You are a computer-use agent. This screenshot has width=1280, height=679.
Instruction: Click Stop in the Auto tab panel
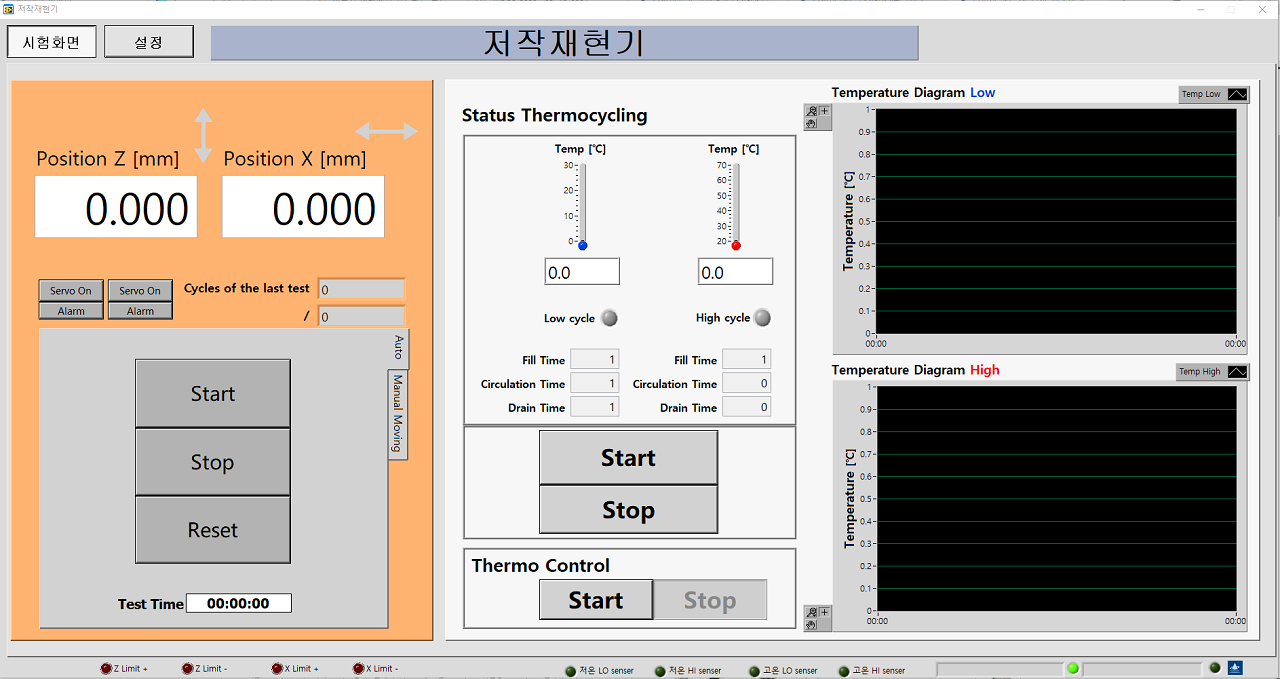[213, 462]
